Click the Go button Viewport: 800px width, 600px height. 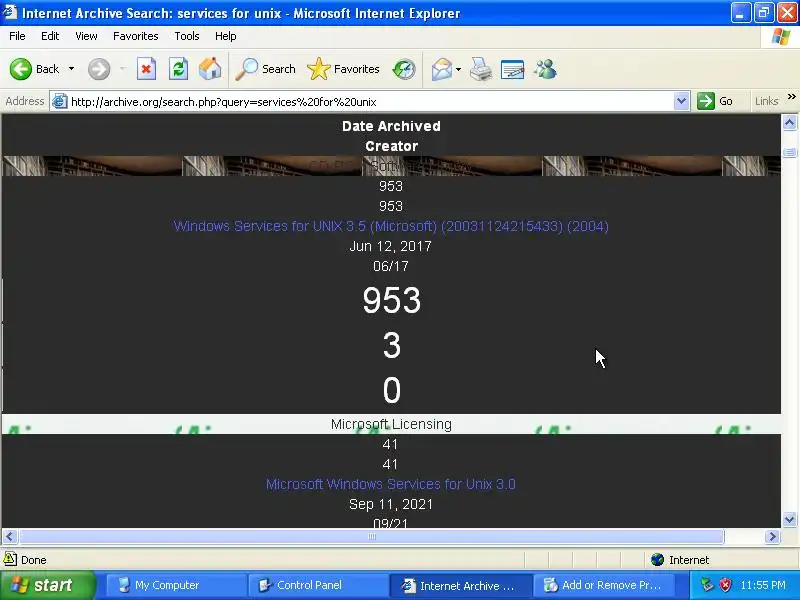[x=715, y=101]
